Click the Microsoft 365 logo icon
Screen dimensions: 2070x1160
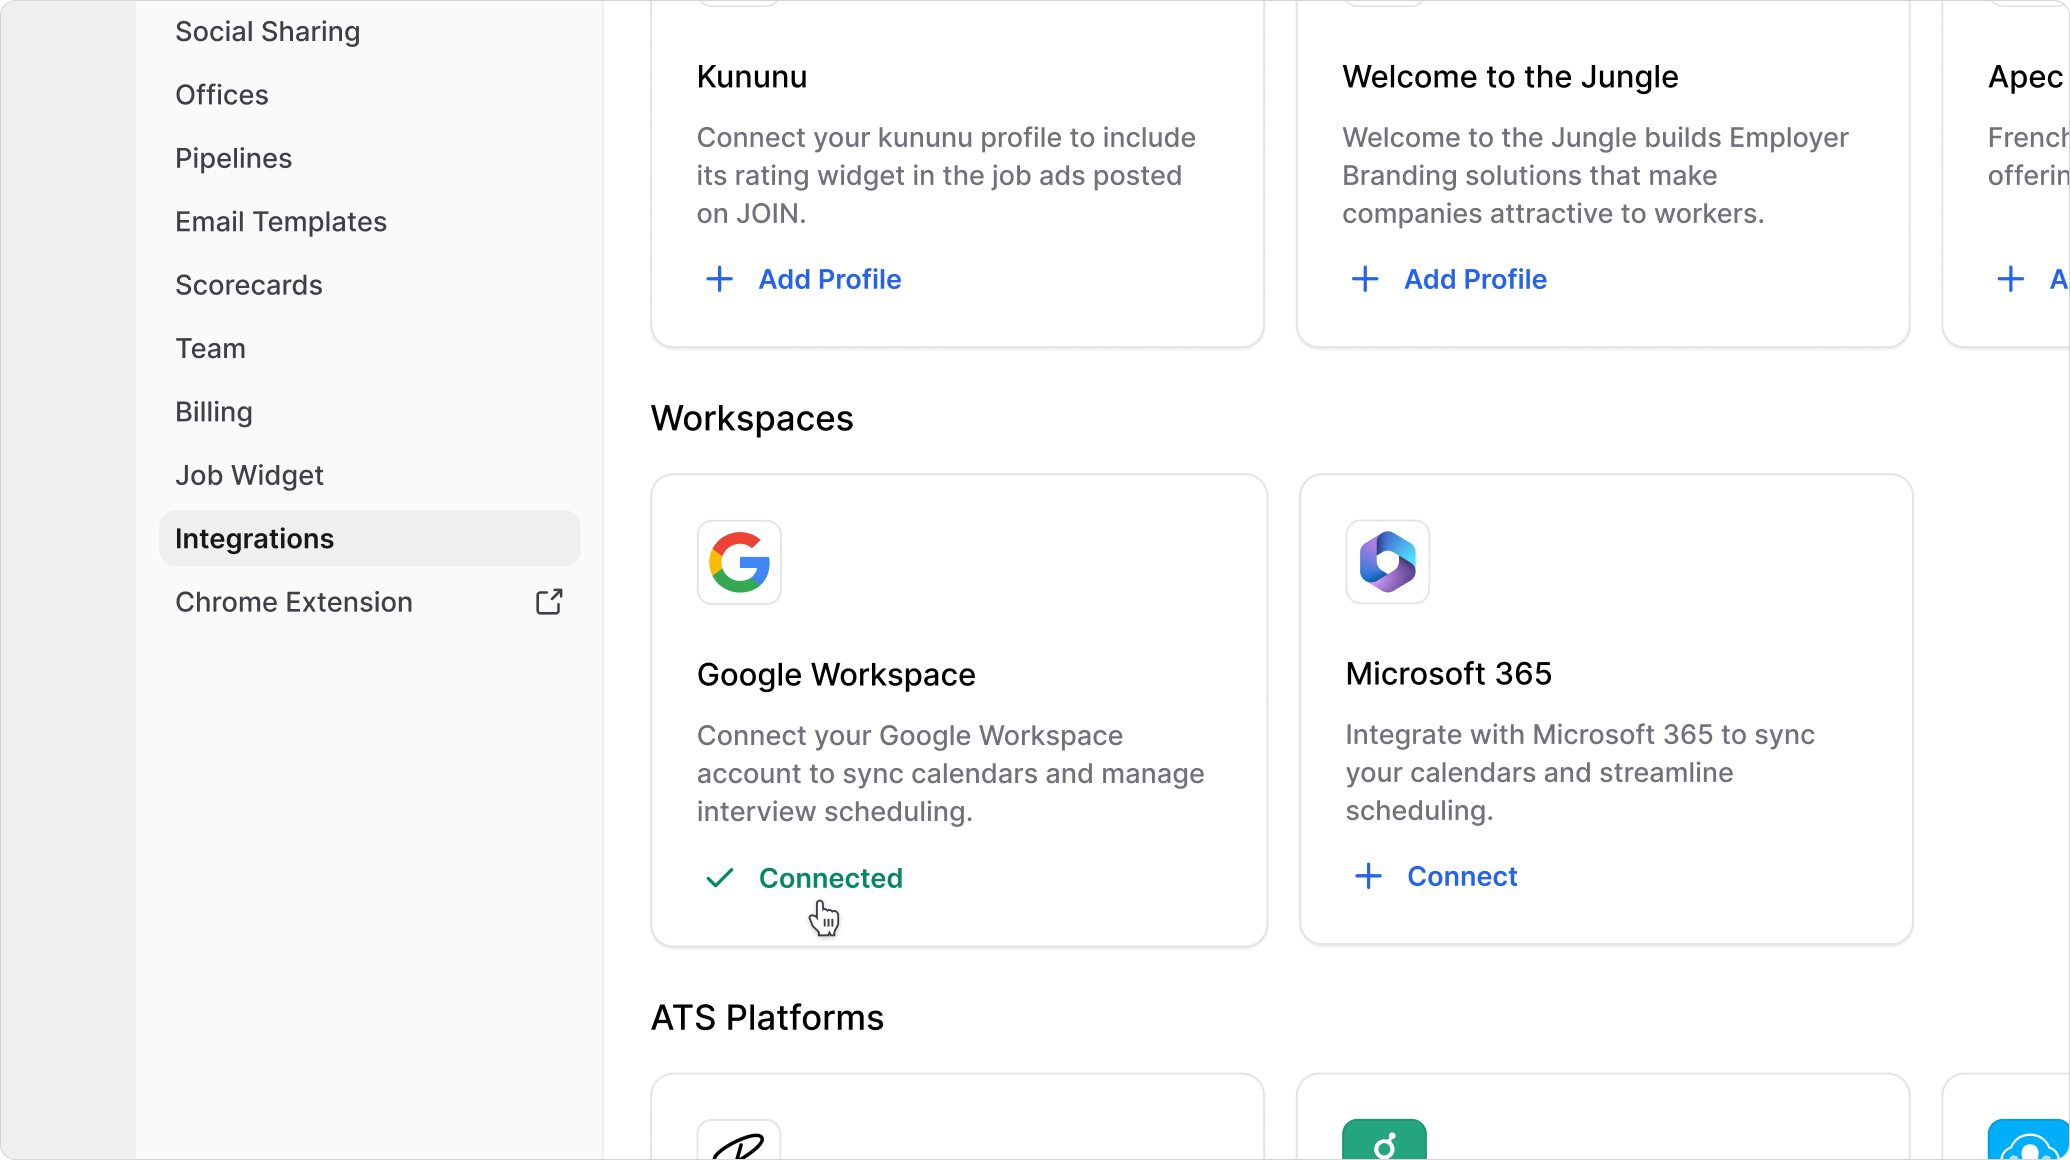(1387, 562)
